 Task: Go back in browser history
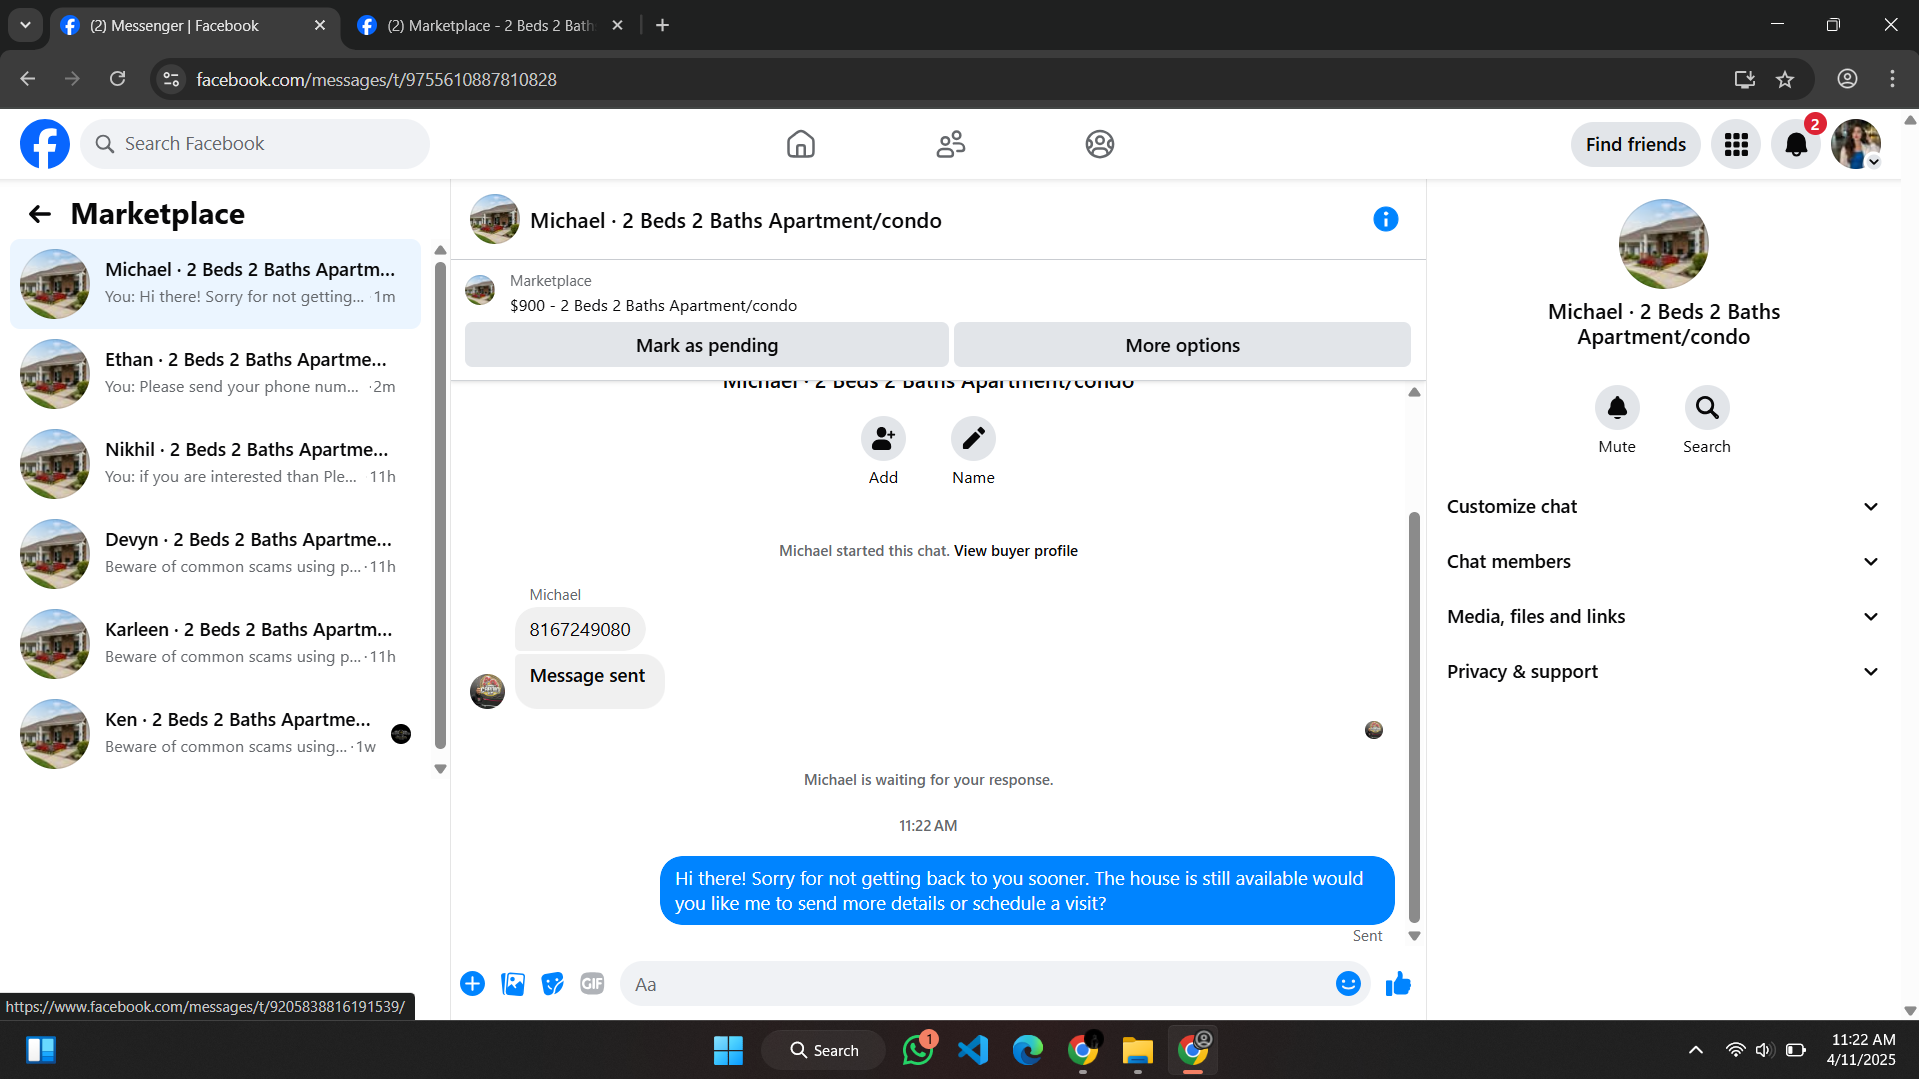tap(27, 79)
